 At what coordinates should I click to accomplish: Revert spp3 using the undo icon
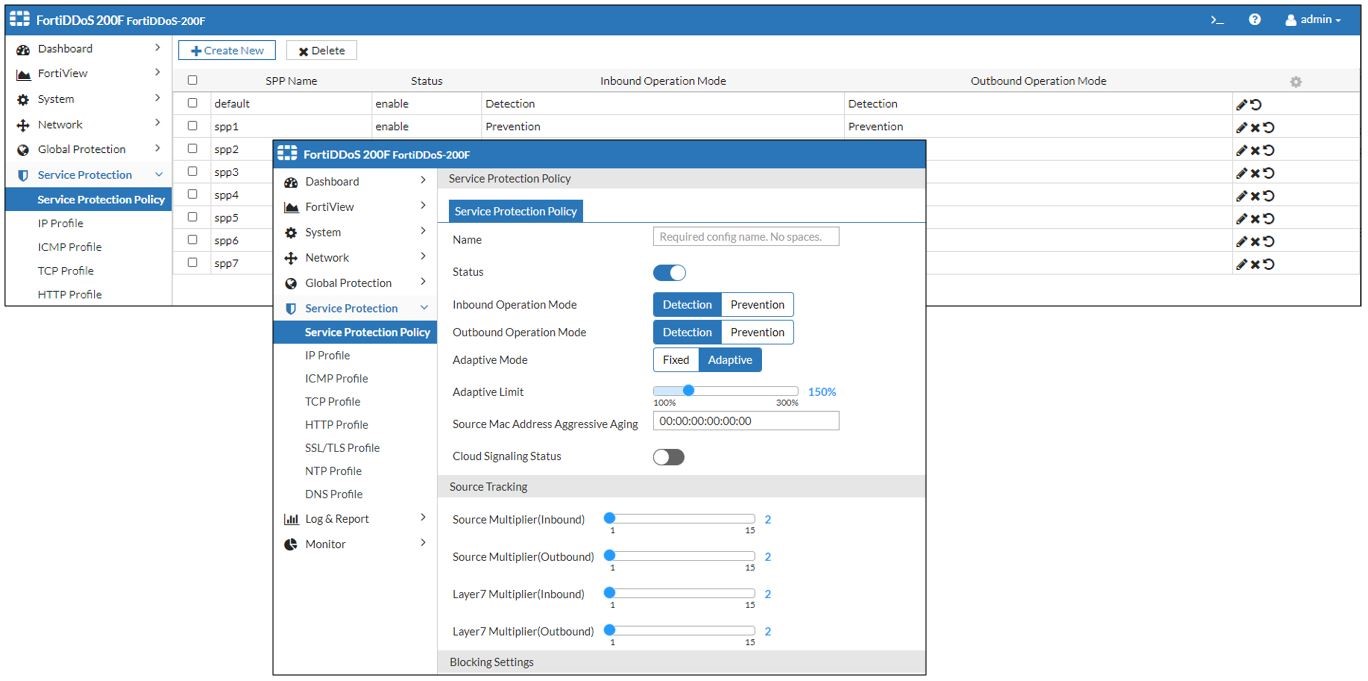[x=1269, y=172]
